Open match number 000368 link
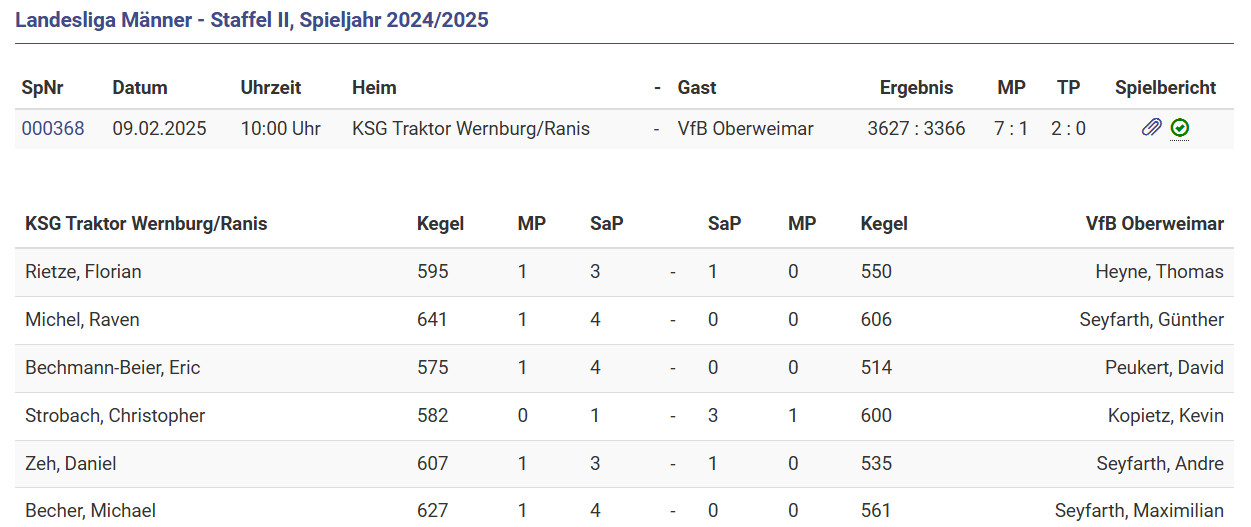 (x=53, y=128)
